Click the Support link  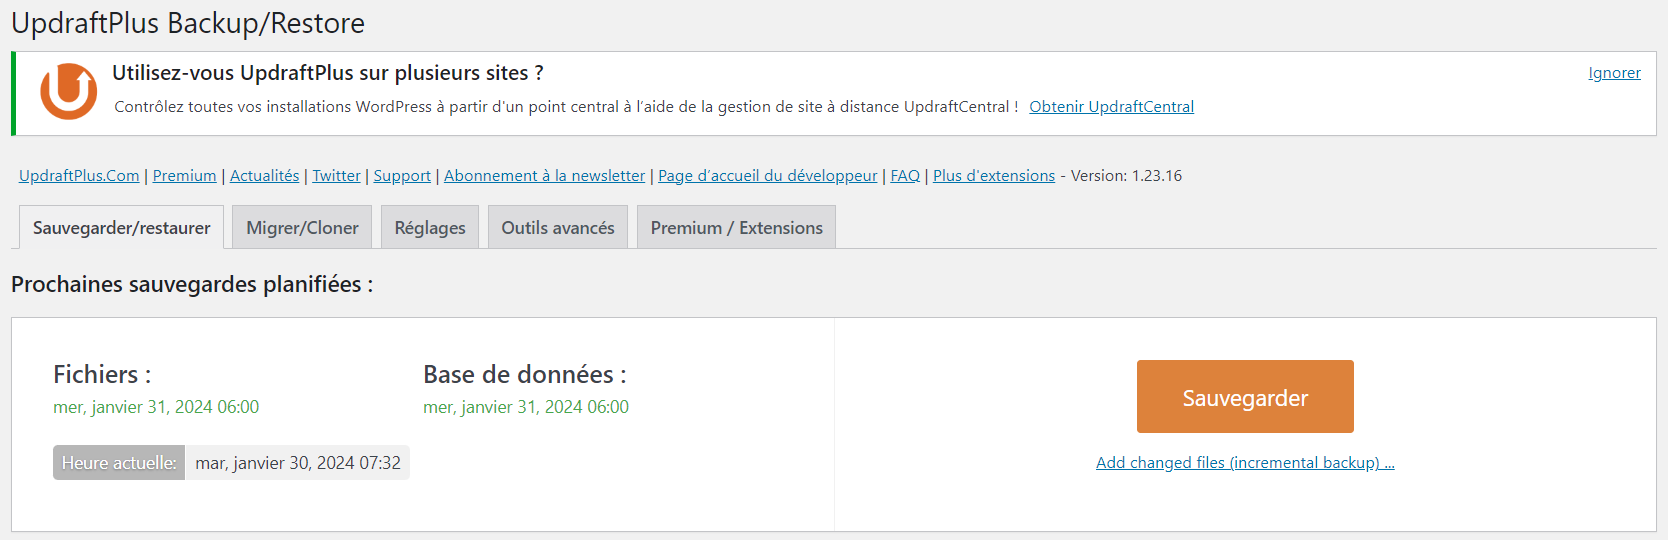402,176
